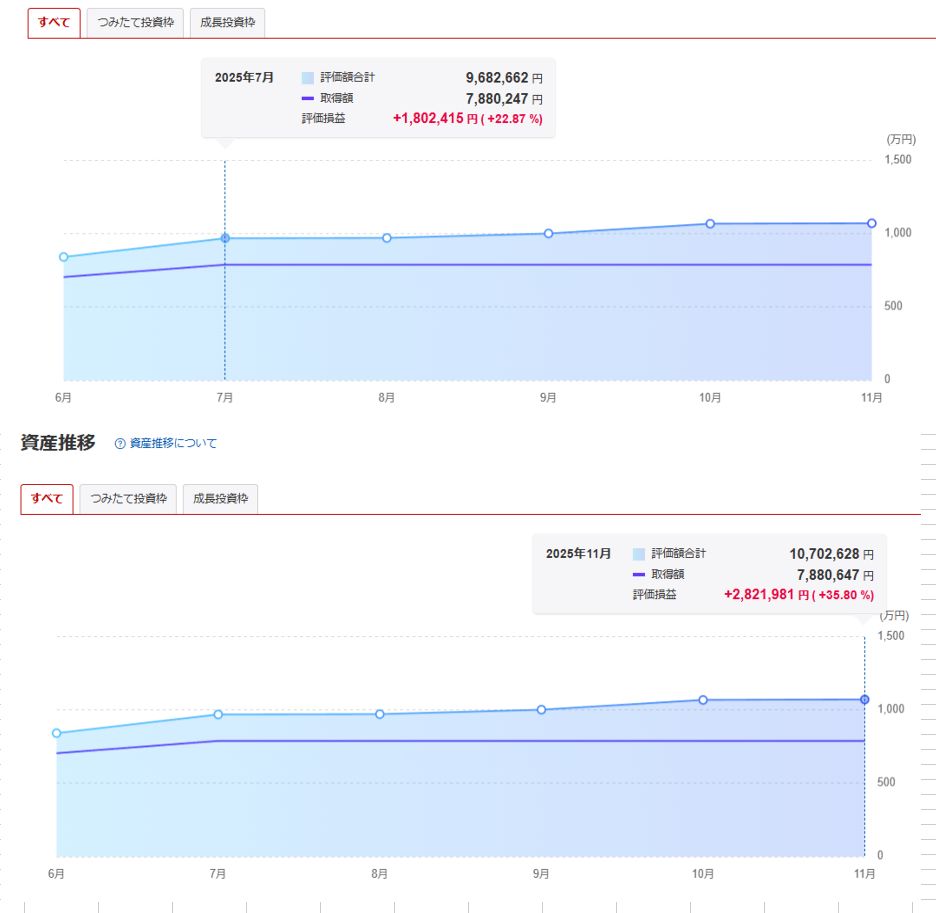Click the highlighted 7月 data point in upper chart
The height and width of the screenshot is (913, 936).
(x=225, y=238)
